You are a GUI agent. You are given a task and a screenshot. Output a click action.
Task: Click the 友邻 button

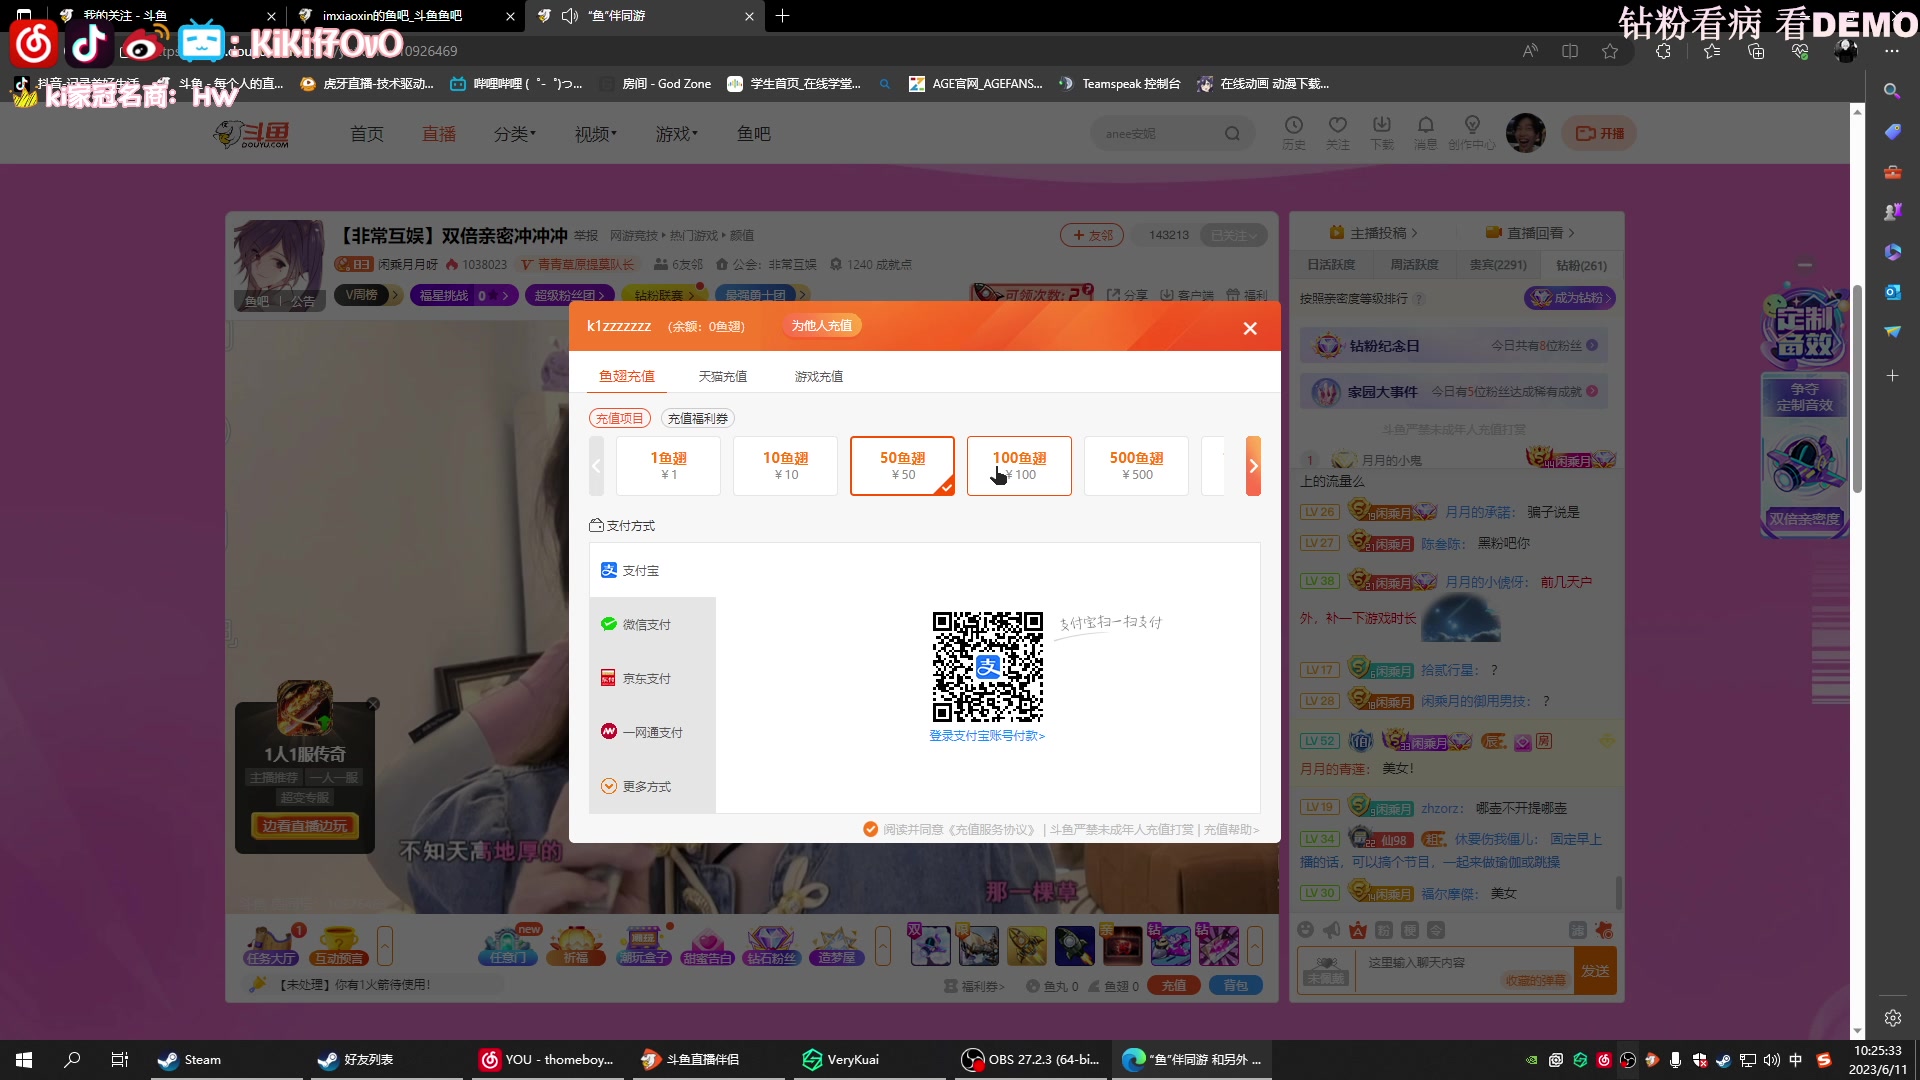pyautogui.click(x=1092, y=235)
